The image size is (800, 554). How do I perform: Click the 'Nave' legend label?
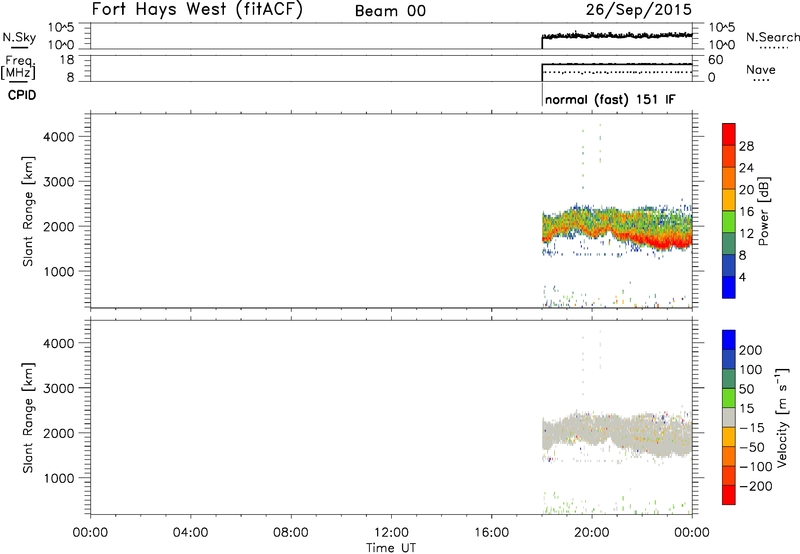[761, 70]
